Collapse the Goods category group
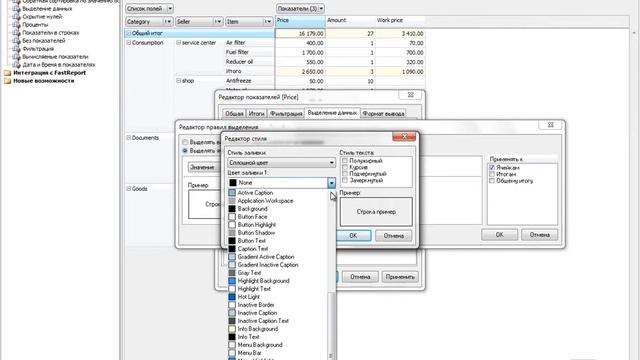640x360 pixels. [x=129, y=189]
